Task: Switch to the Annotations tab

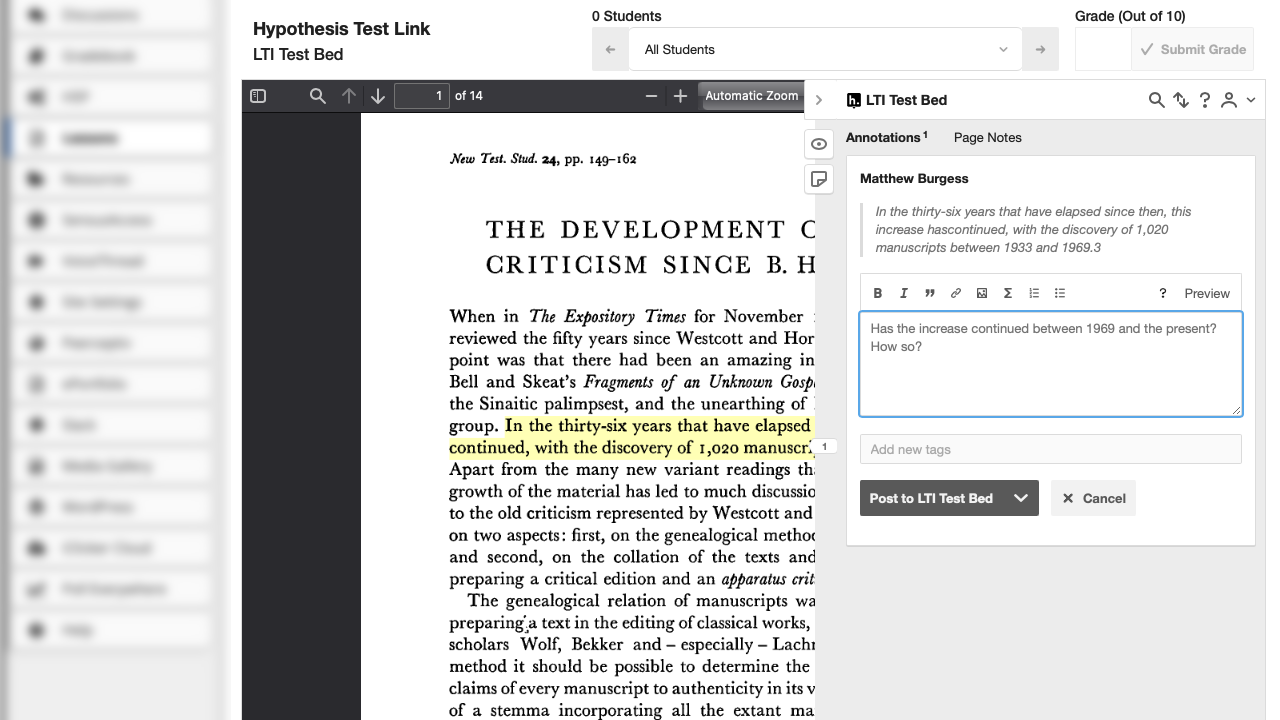Action: click(x=886, y=137)
